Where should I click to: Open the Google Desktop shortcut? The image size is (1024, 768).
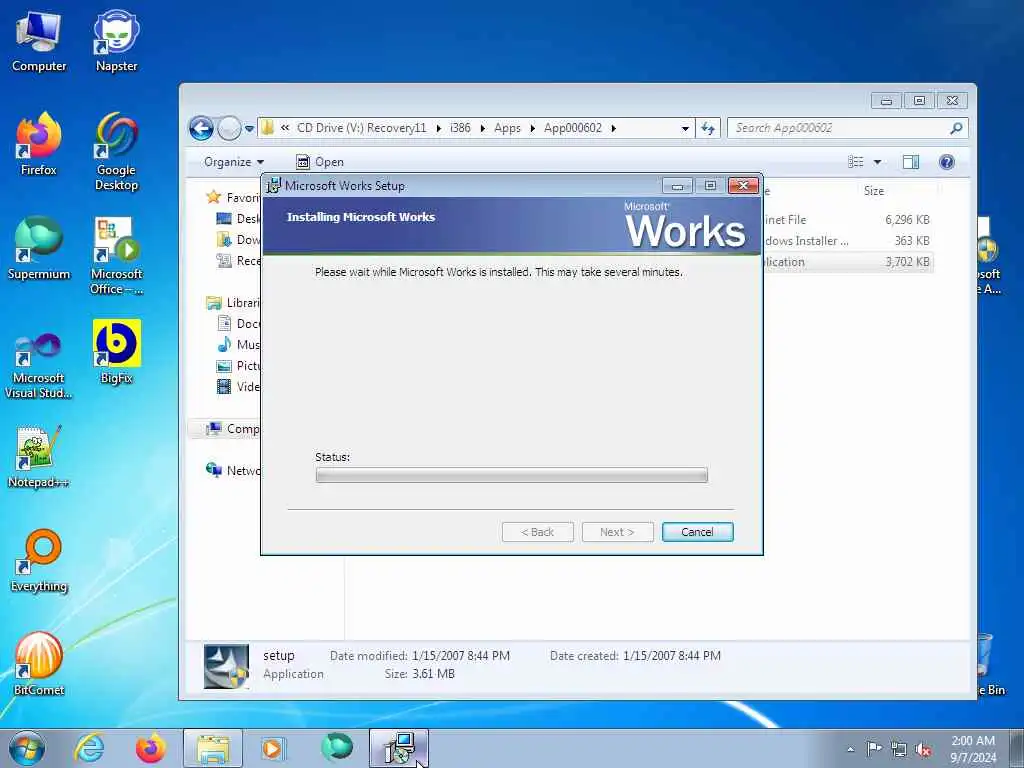point(116,152)
